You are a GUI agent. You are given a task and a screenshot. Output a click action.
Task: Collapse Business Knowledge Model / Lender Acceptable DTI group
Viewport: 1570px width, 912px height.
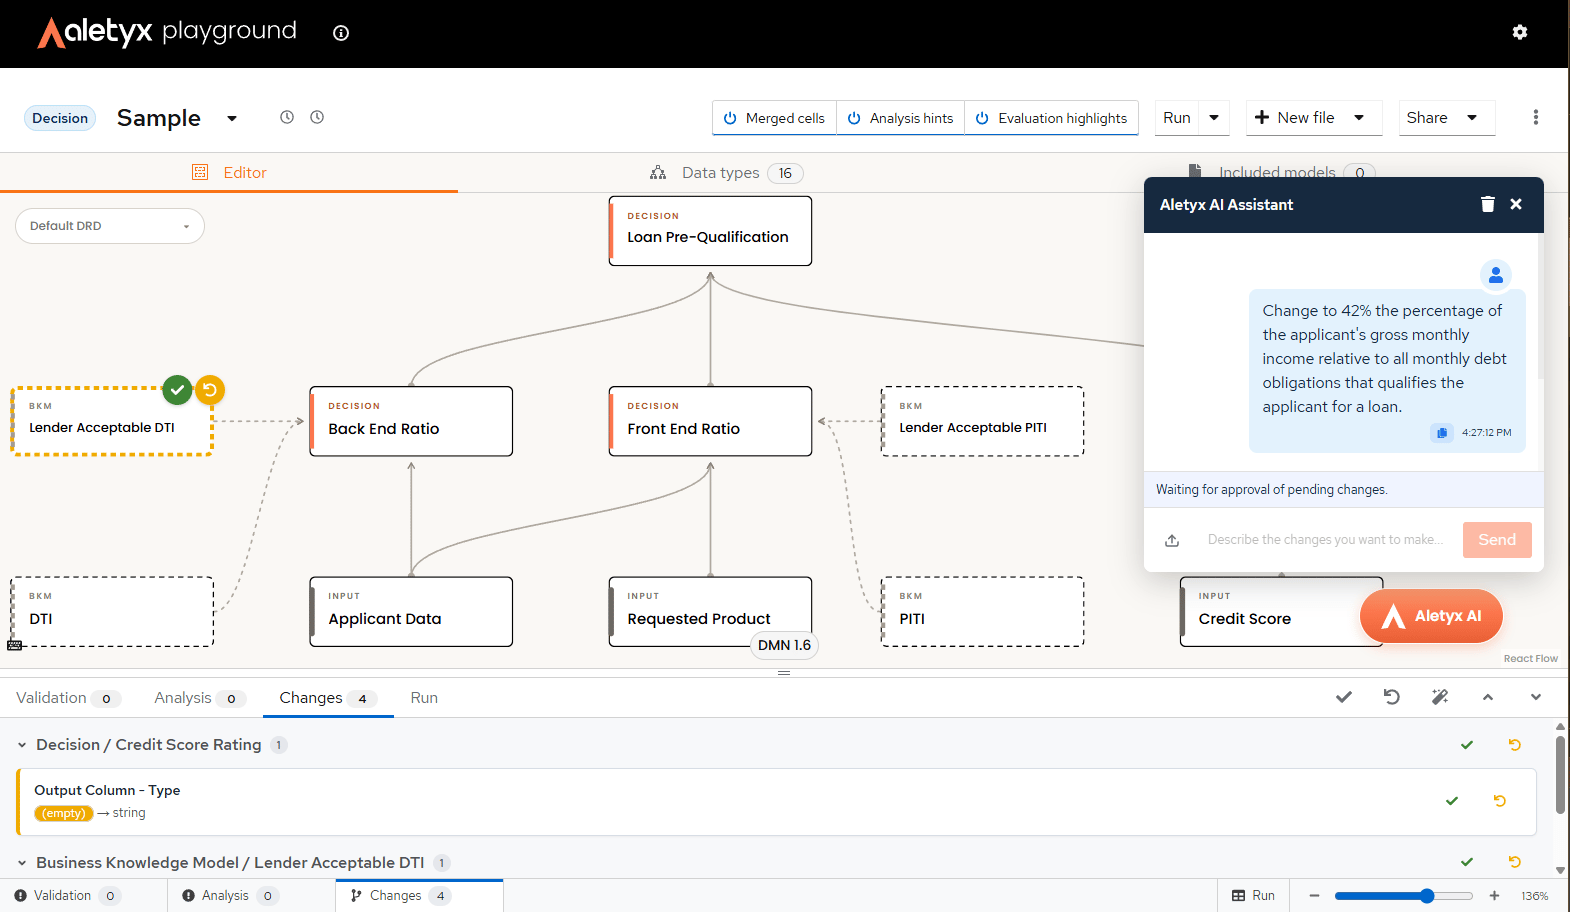click(22, 862)
